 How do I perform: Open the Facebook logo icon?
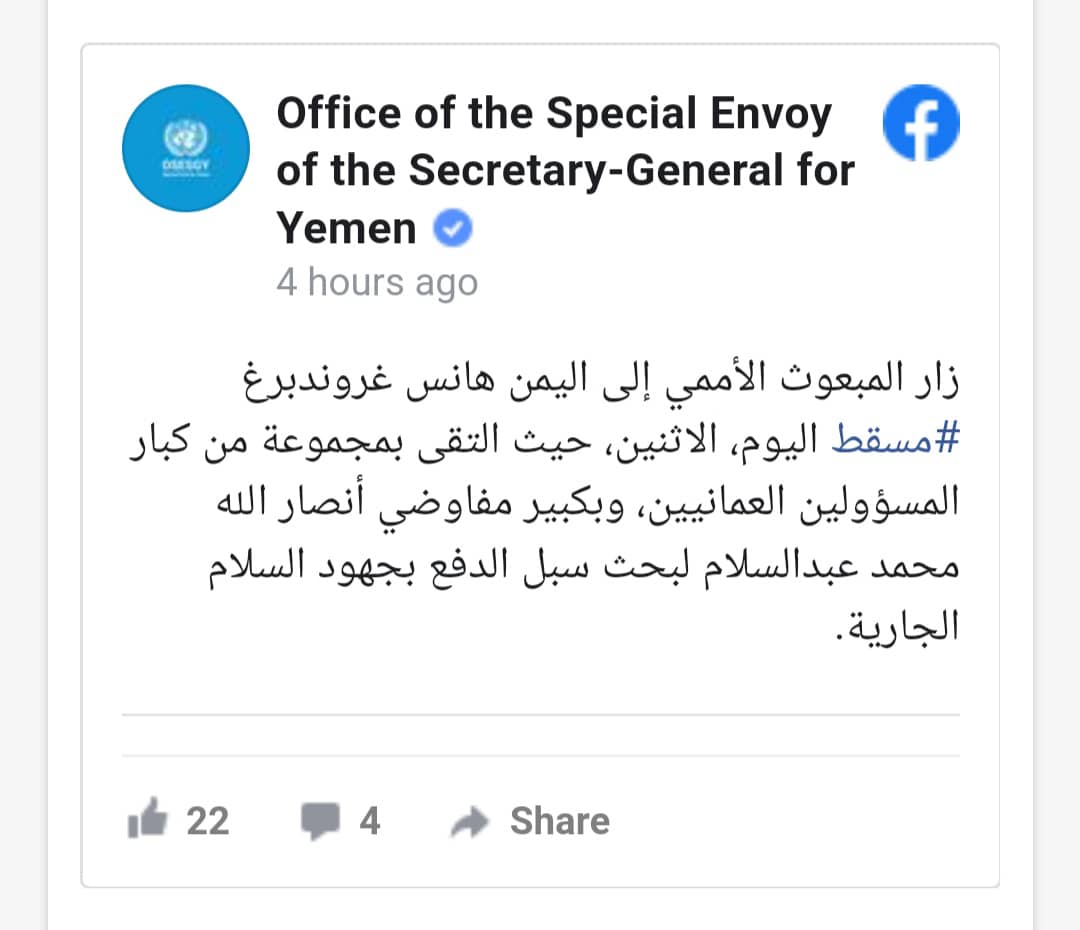coord(921,123)
